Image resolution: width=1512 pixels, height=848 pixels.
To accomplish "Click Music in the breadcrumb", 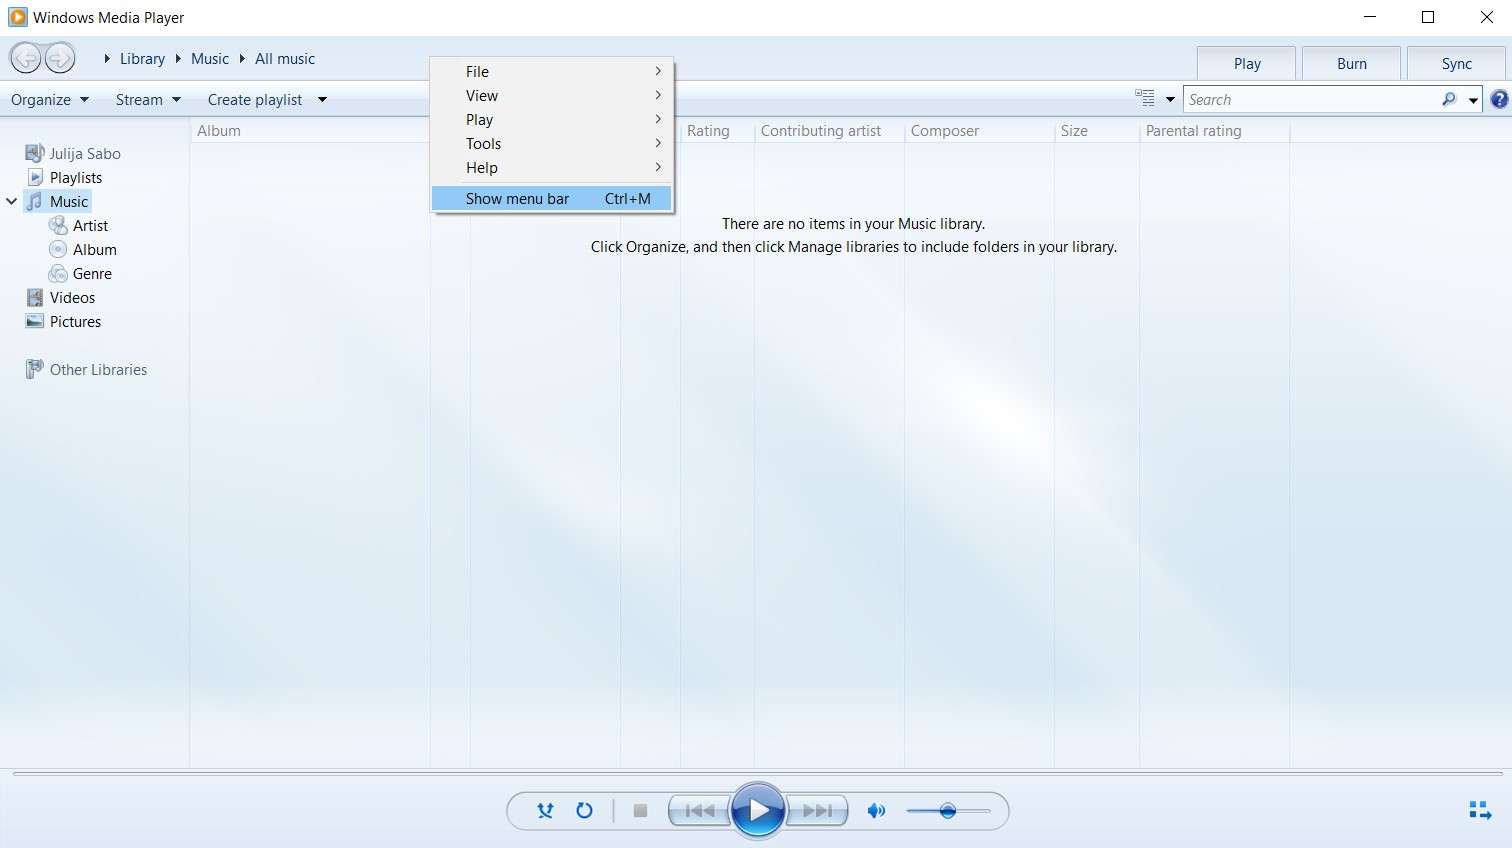I will 210,59.
